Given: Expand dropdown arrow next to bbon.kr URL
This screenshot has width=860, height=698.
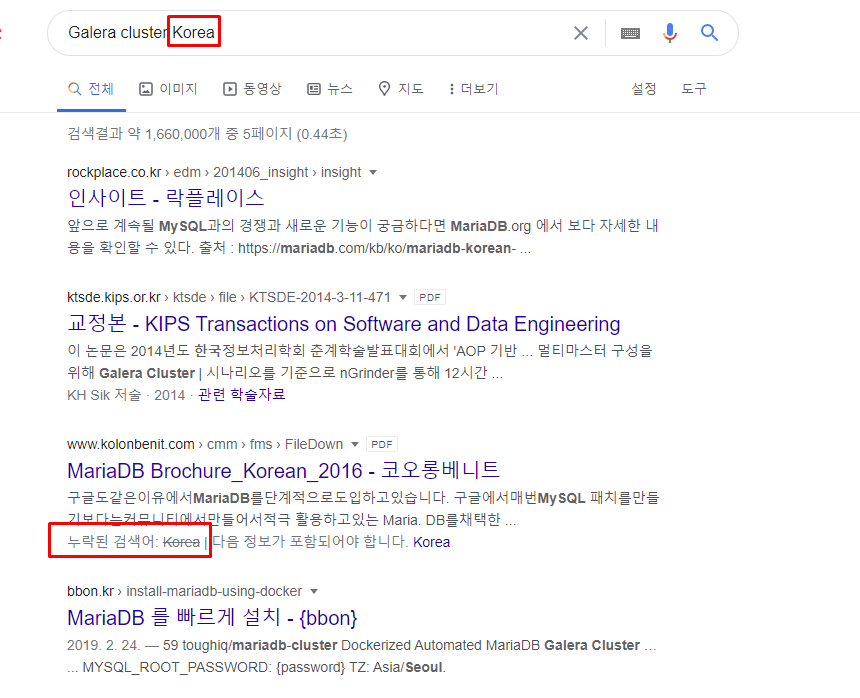Looking at the screenshot, I should (314, 592).
